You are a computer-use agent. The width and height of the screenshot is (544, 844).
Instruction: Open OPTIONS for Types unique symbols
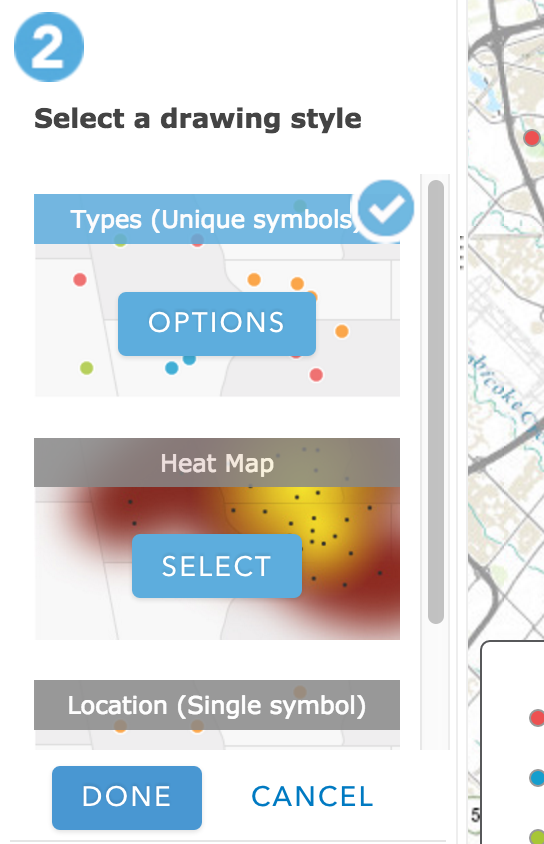coord(217,323)
